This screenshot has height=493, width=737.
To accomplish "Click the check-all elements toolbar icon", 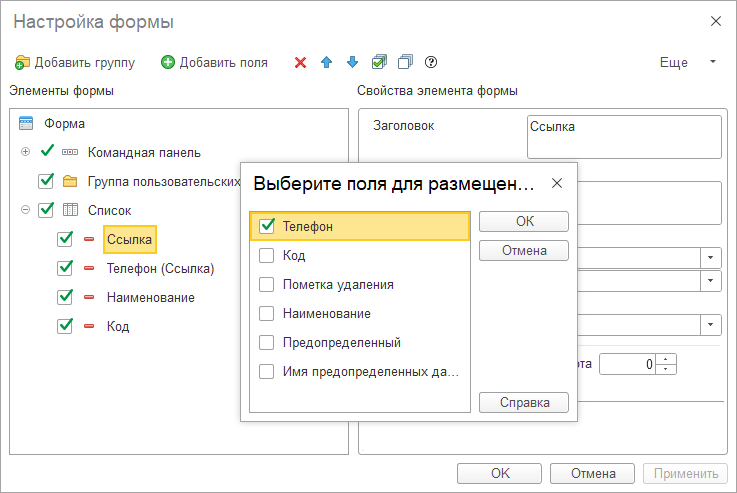I will pos(379,63).
